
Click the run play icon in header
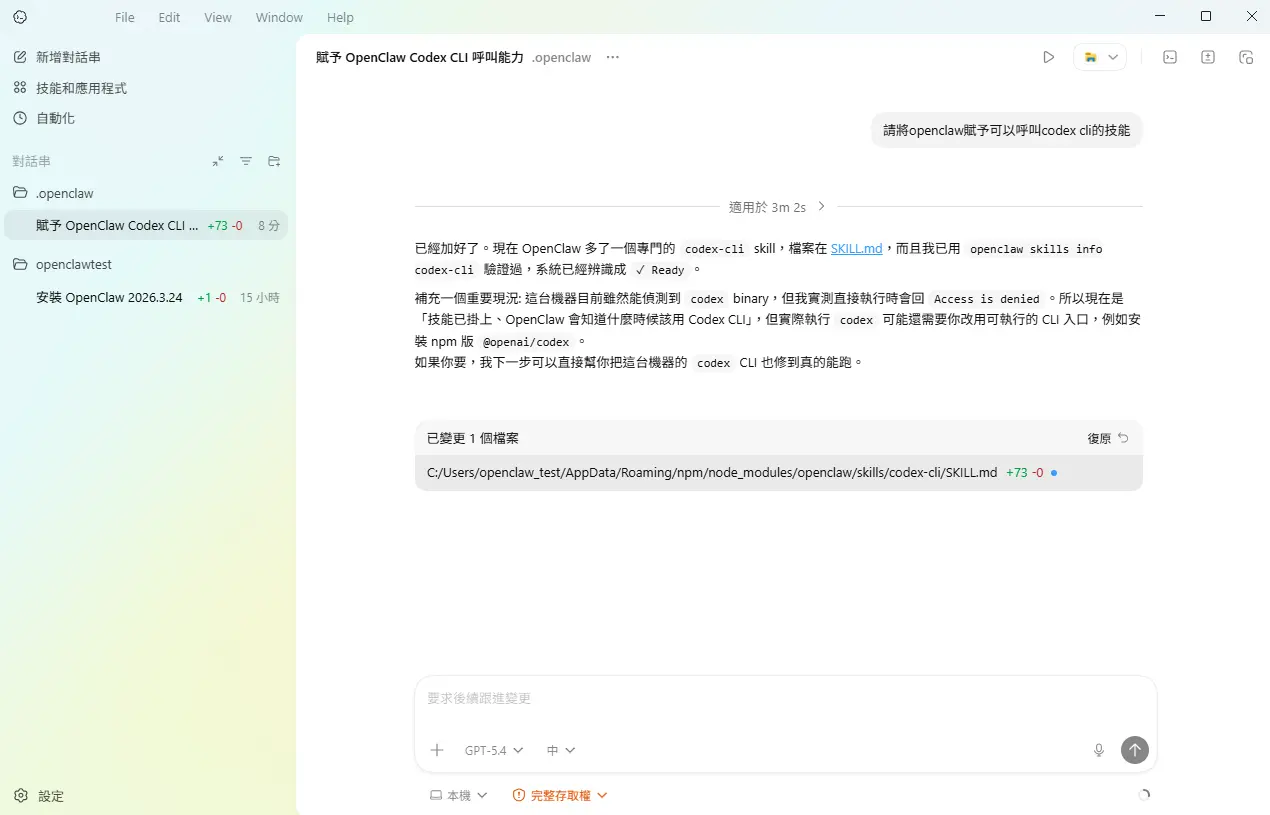point(1048,58)
